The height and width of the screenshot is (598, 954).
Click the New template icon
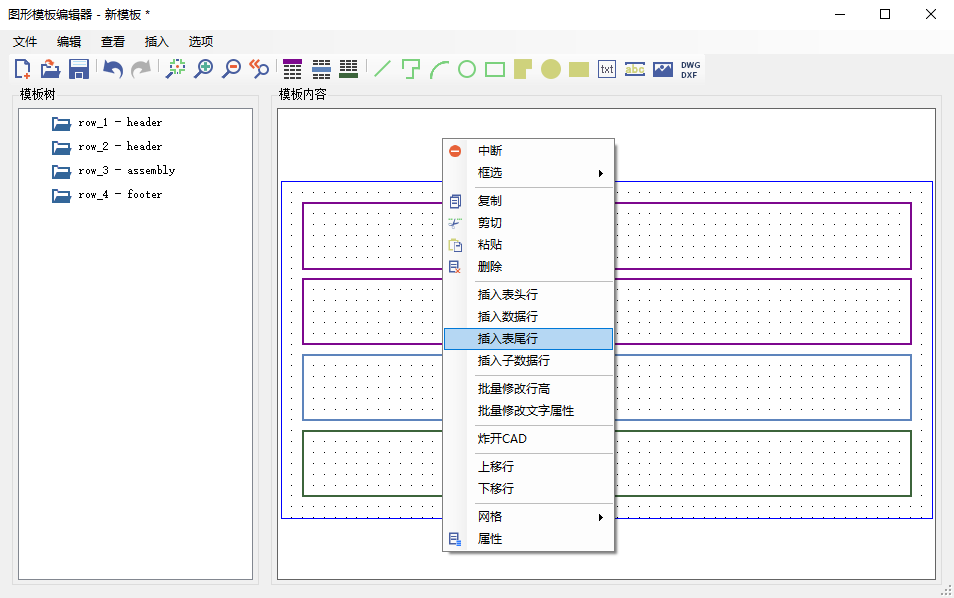pyautogui.click(x=23, y=69)
